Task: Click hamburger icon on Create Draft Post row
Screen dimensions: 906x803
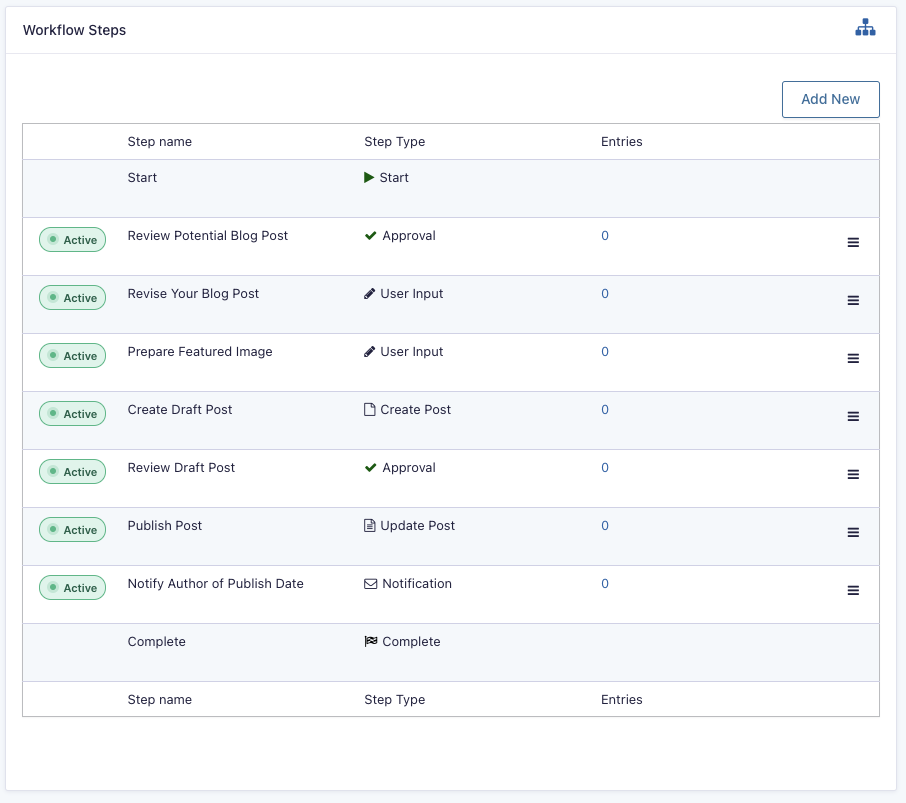Action: tap(853, 416)
